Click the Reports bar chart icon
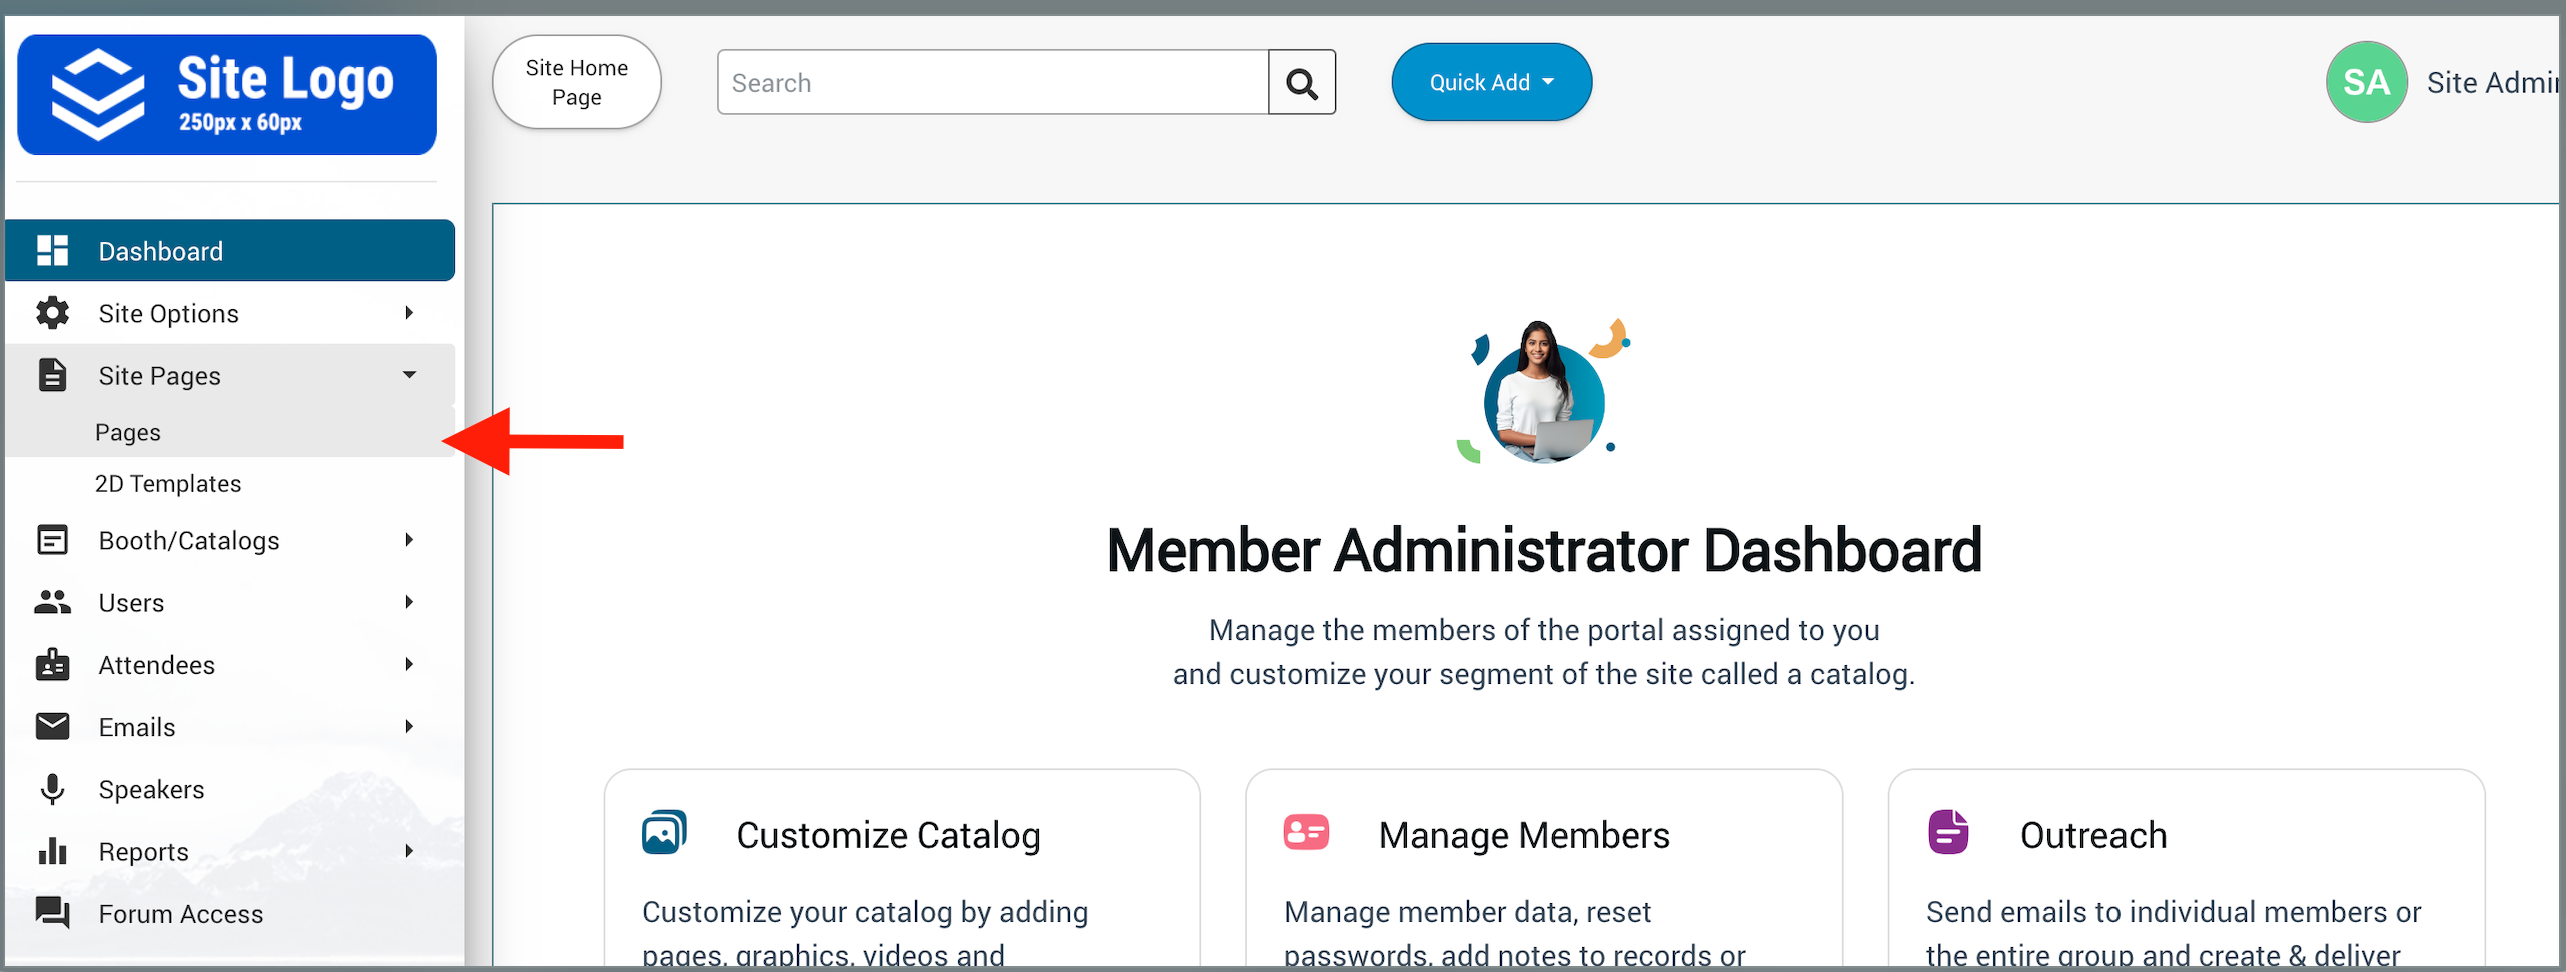 pyautogui.click(x=52, y=851)
